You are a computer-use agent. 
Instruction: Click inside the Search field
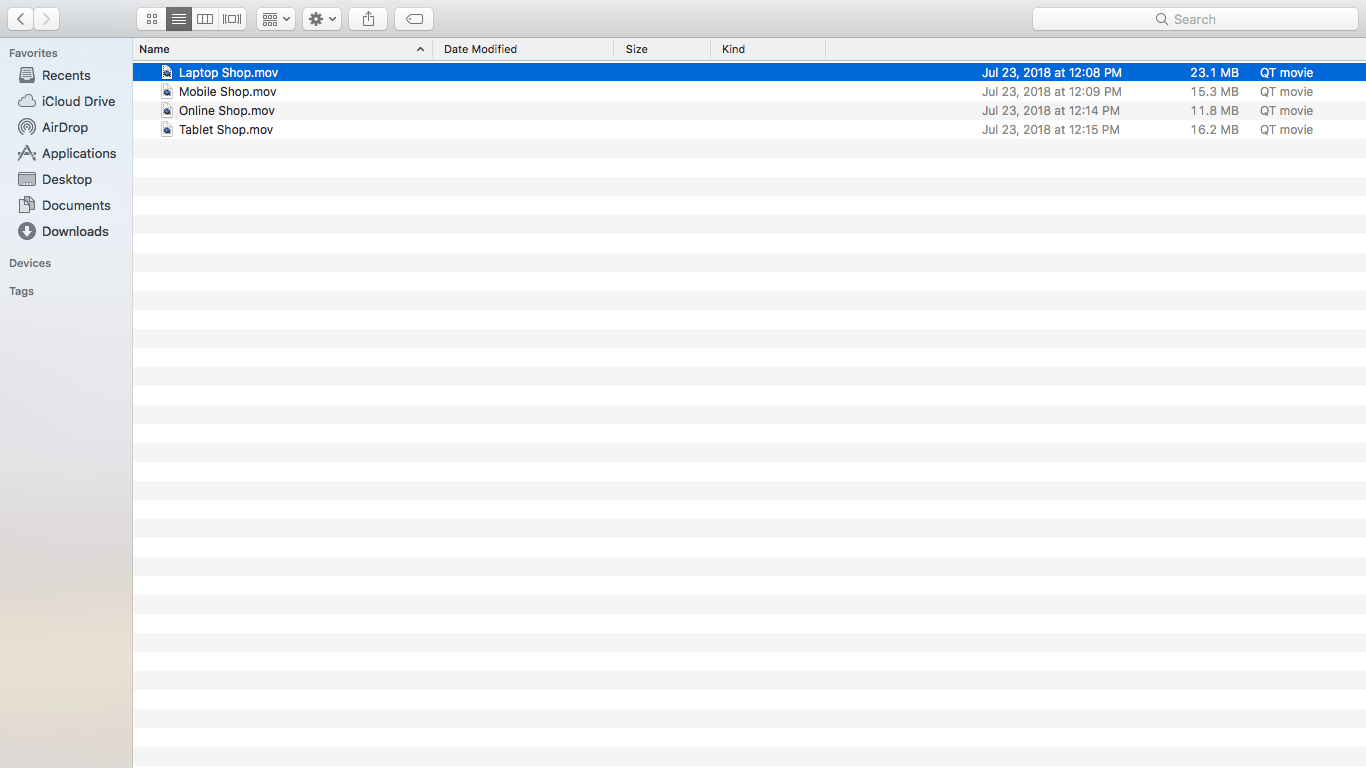click(x=1195, y=19)
